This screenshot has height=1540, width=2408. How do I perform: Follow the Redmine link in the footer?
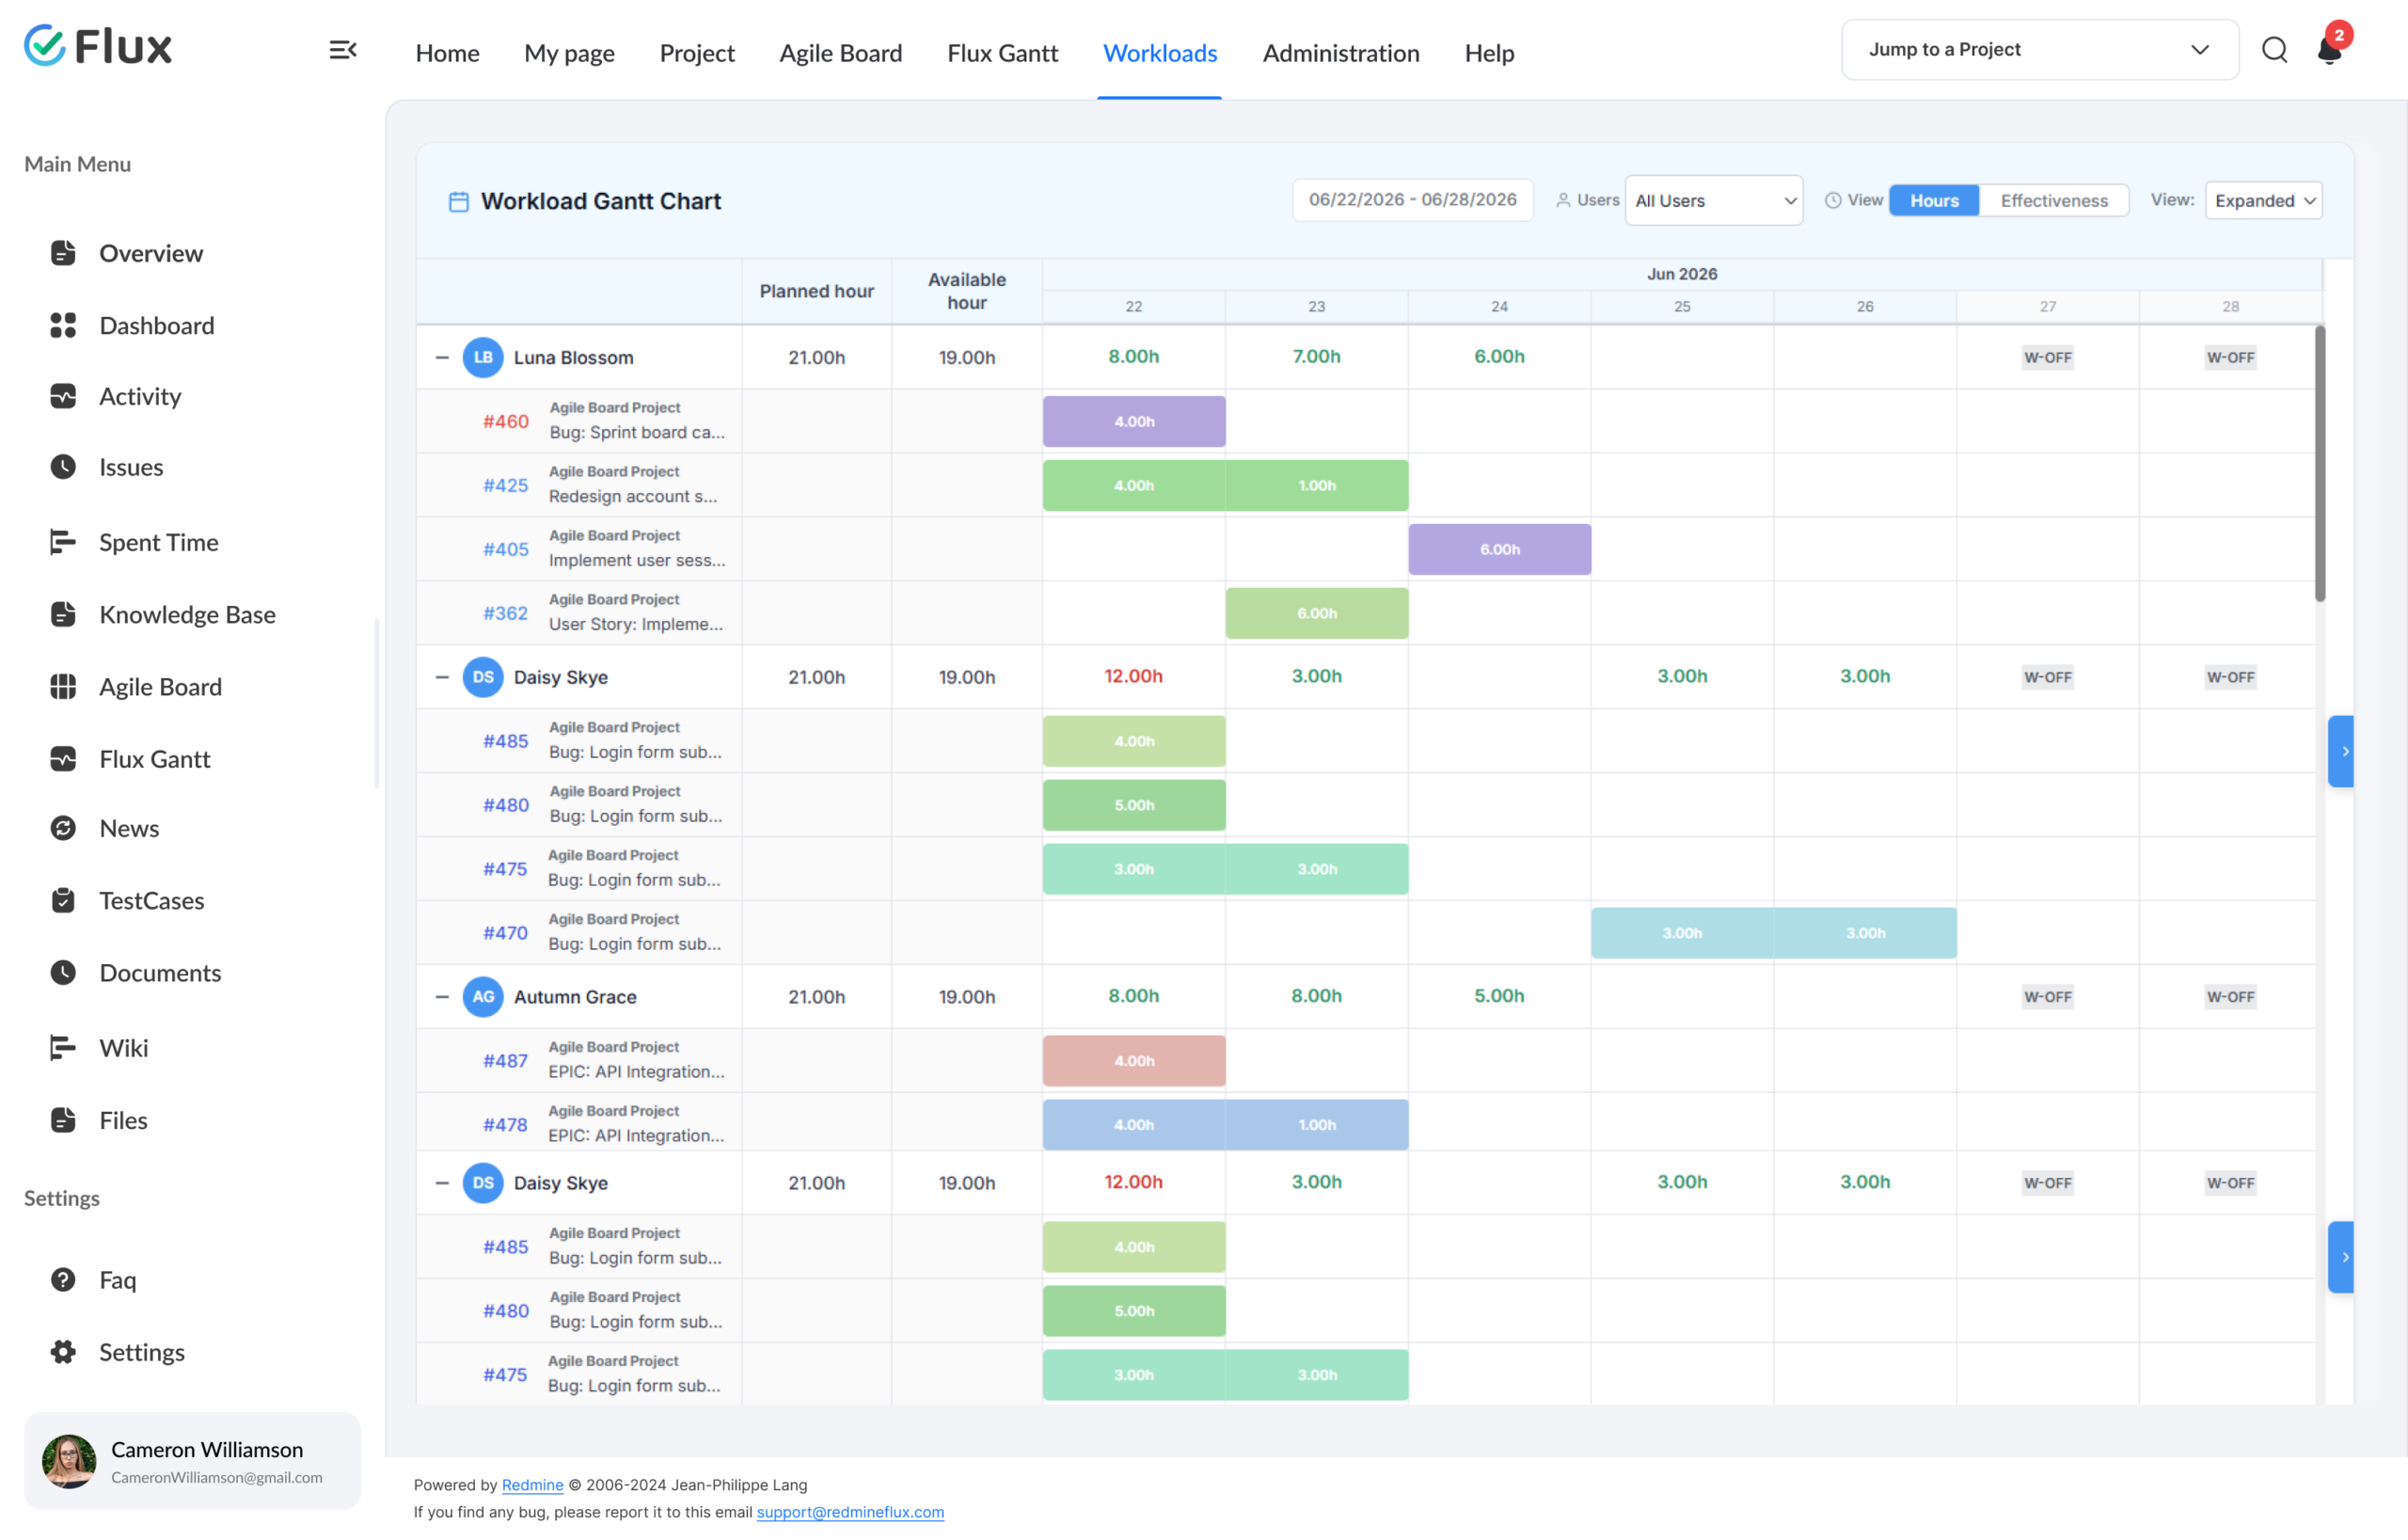[532, 1484]
